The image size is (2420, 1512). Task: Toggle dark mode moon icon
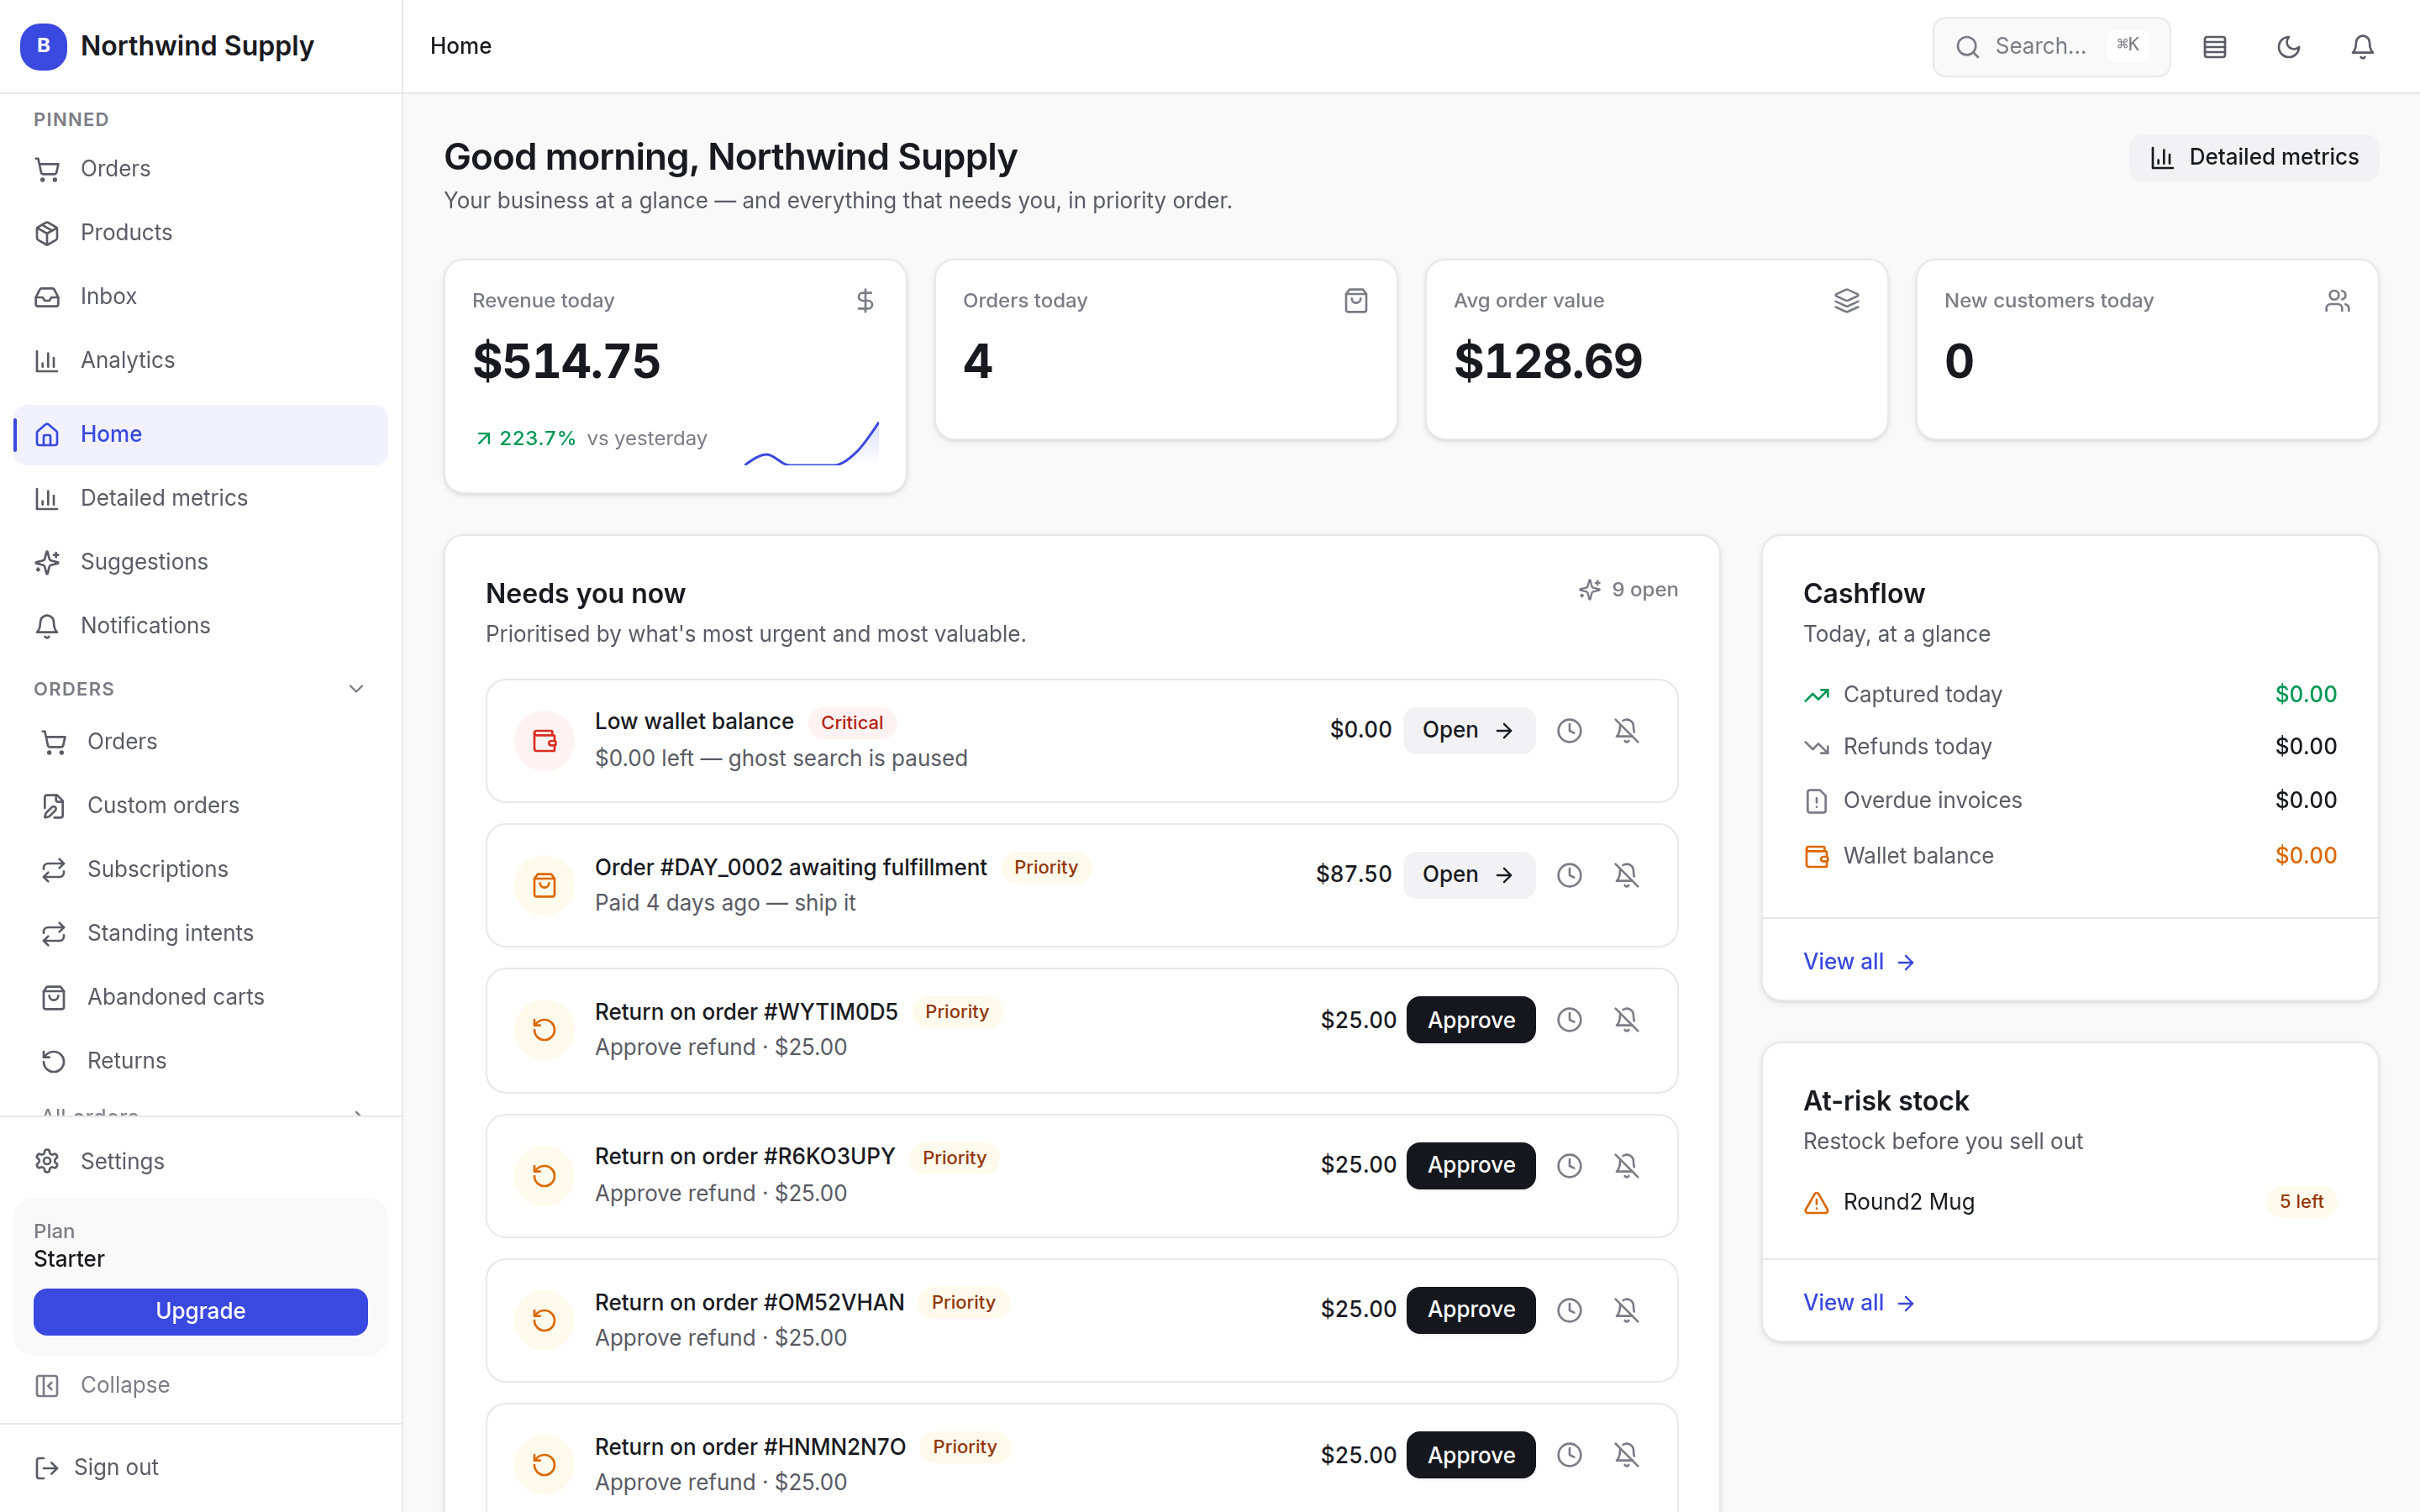pos(2288,46)
